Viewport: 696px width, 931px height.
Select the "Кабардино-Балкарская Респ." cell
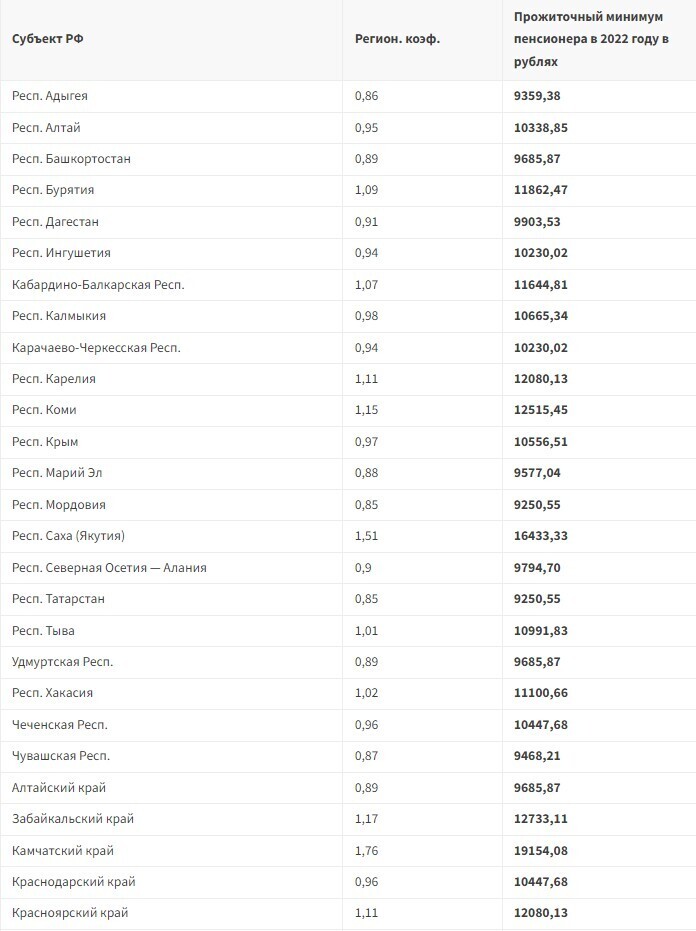click(98, 285)
